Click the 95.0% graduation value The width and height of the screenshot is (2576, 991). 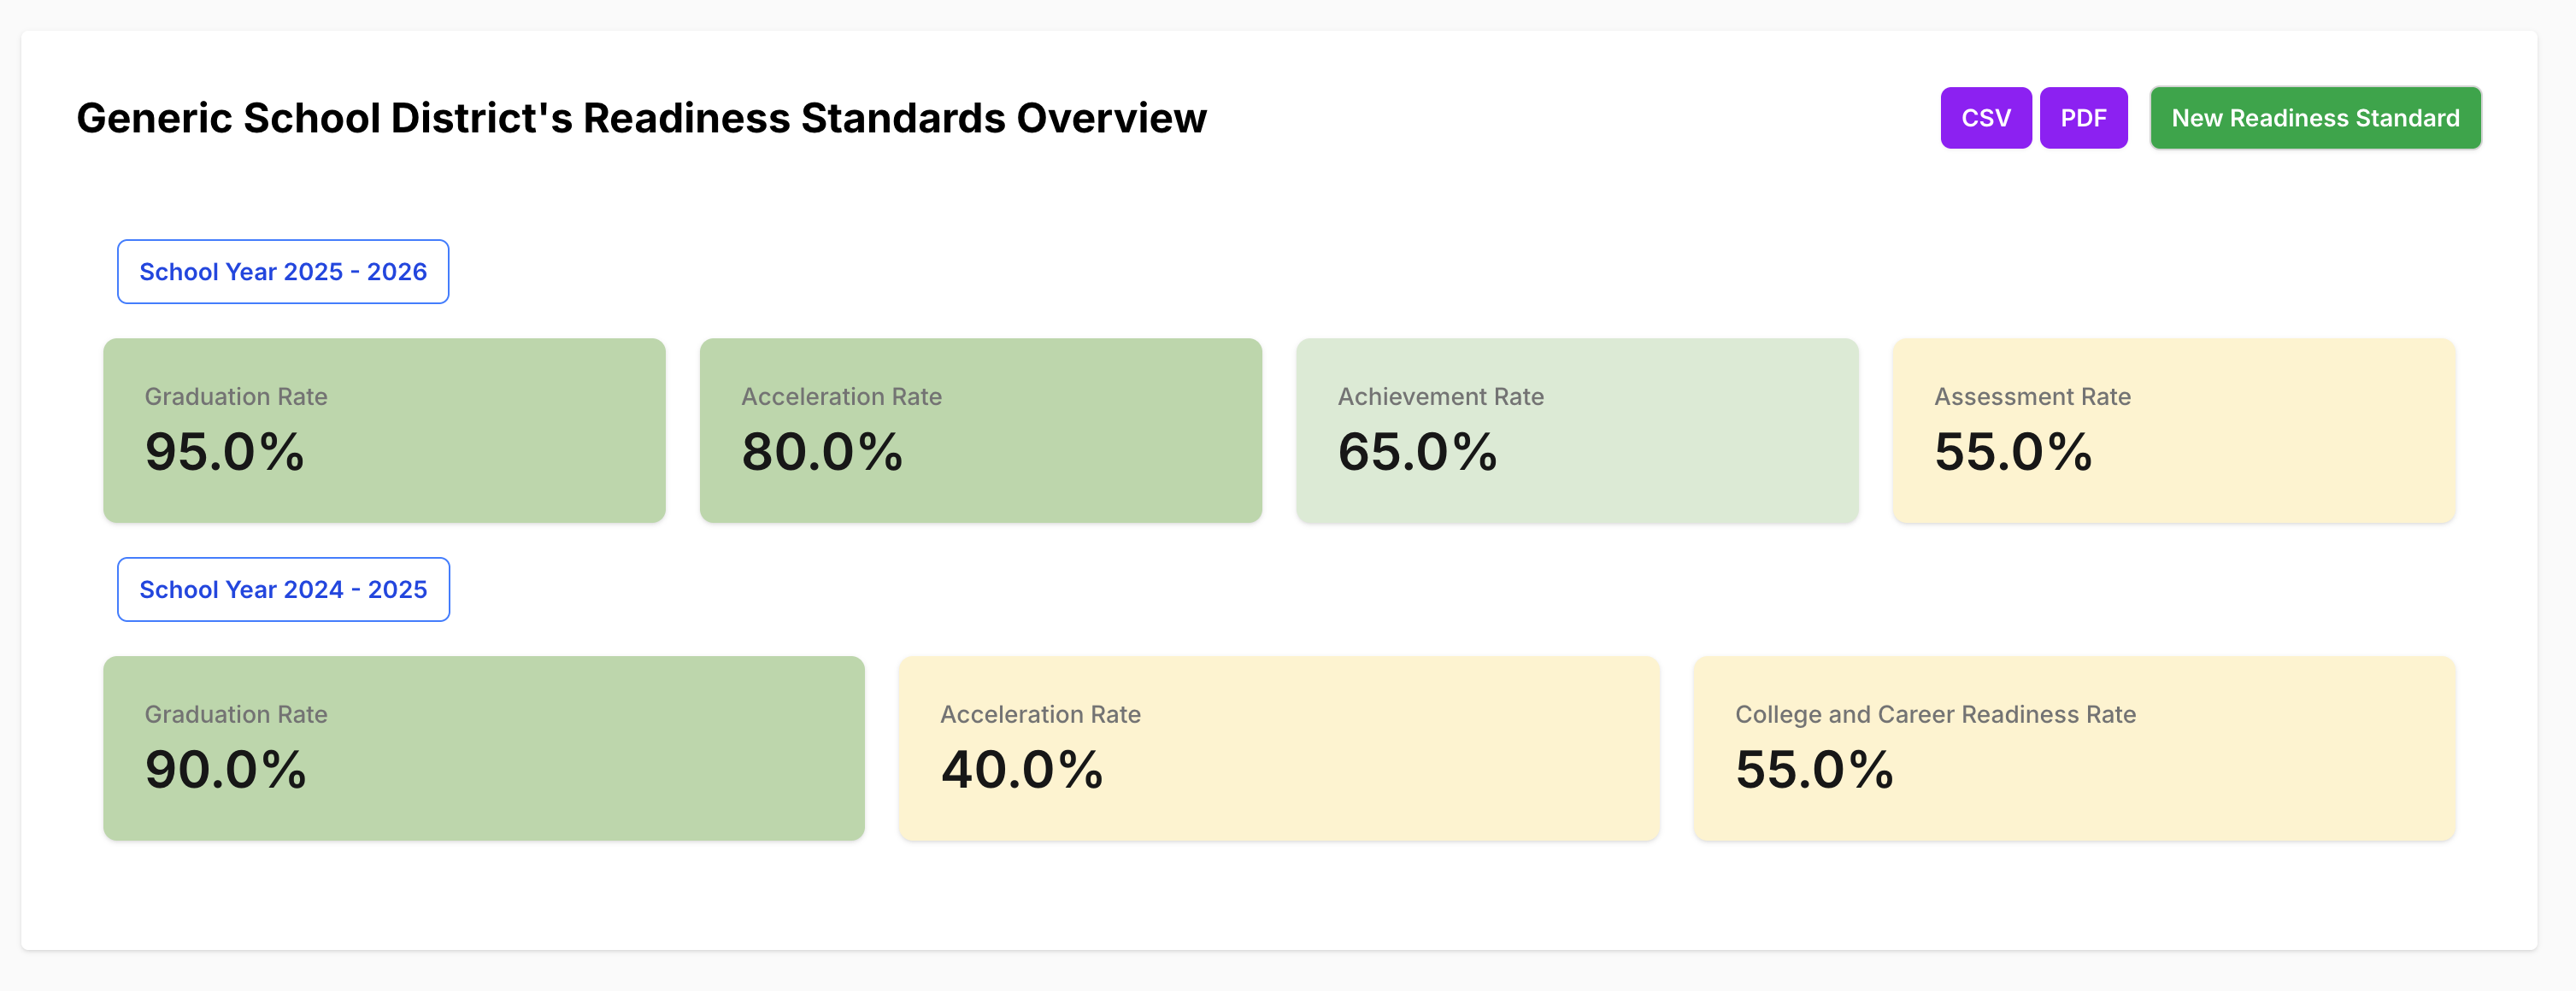click(x=224, y=452)
